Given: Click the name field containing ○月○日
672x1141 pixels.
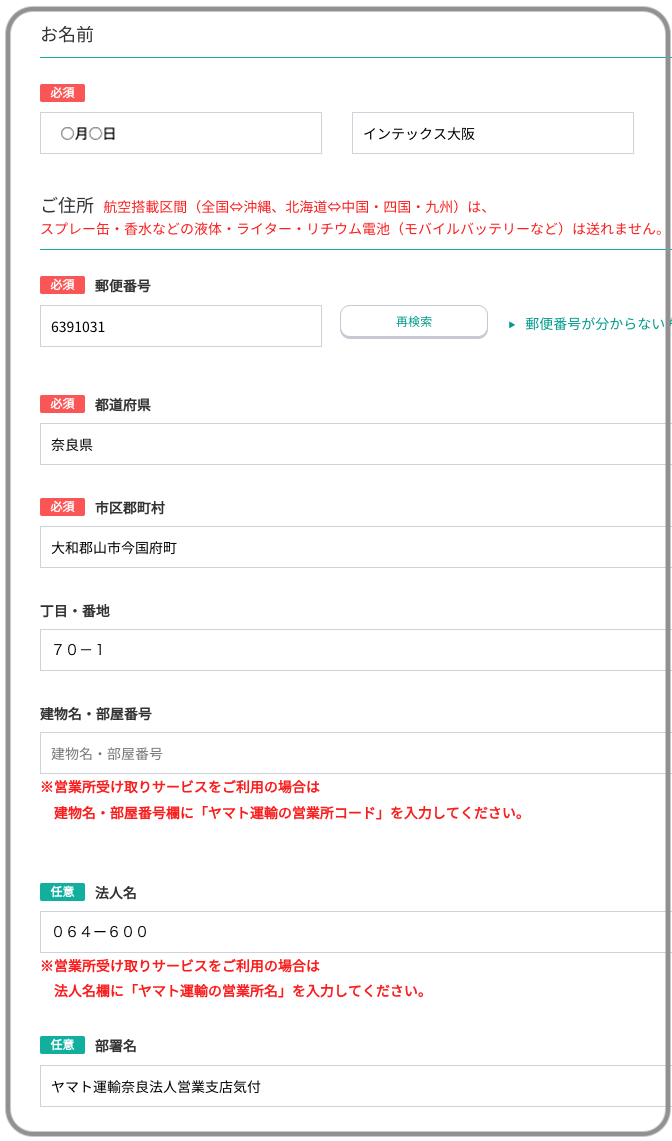Looking at the screenshot, I should tap(180, 133).
